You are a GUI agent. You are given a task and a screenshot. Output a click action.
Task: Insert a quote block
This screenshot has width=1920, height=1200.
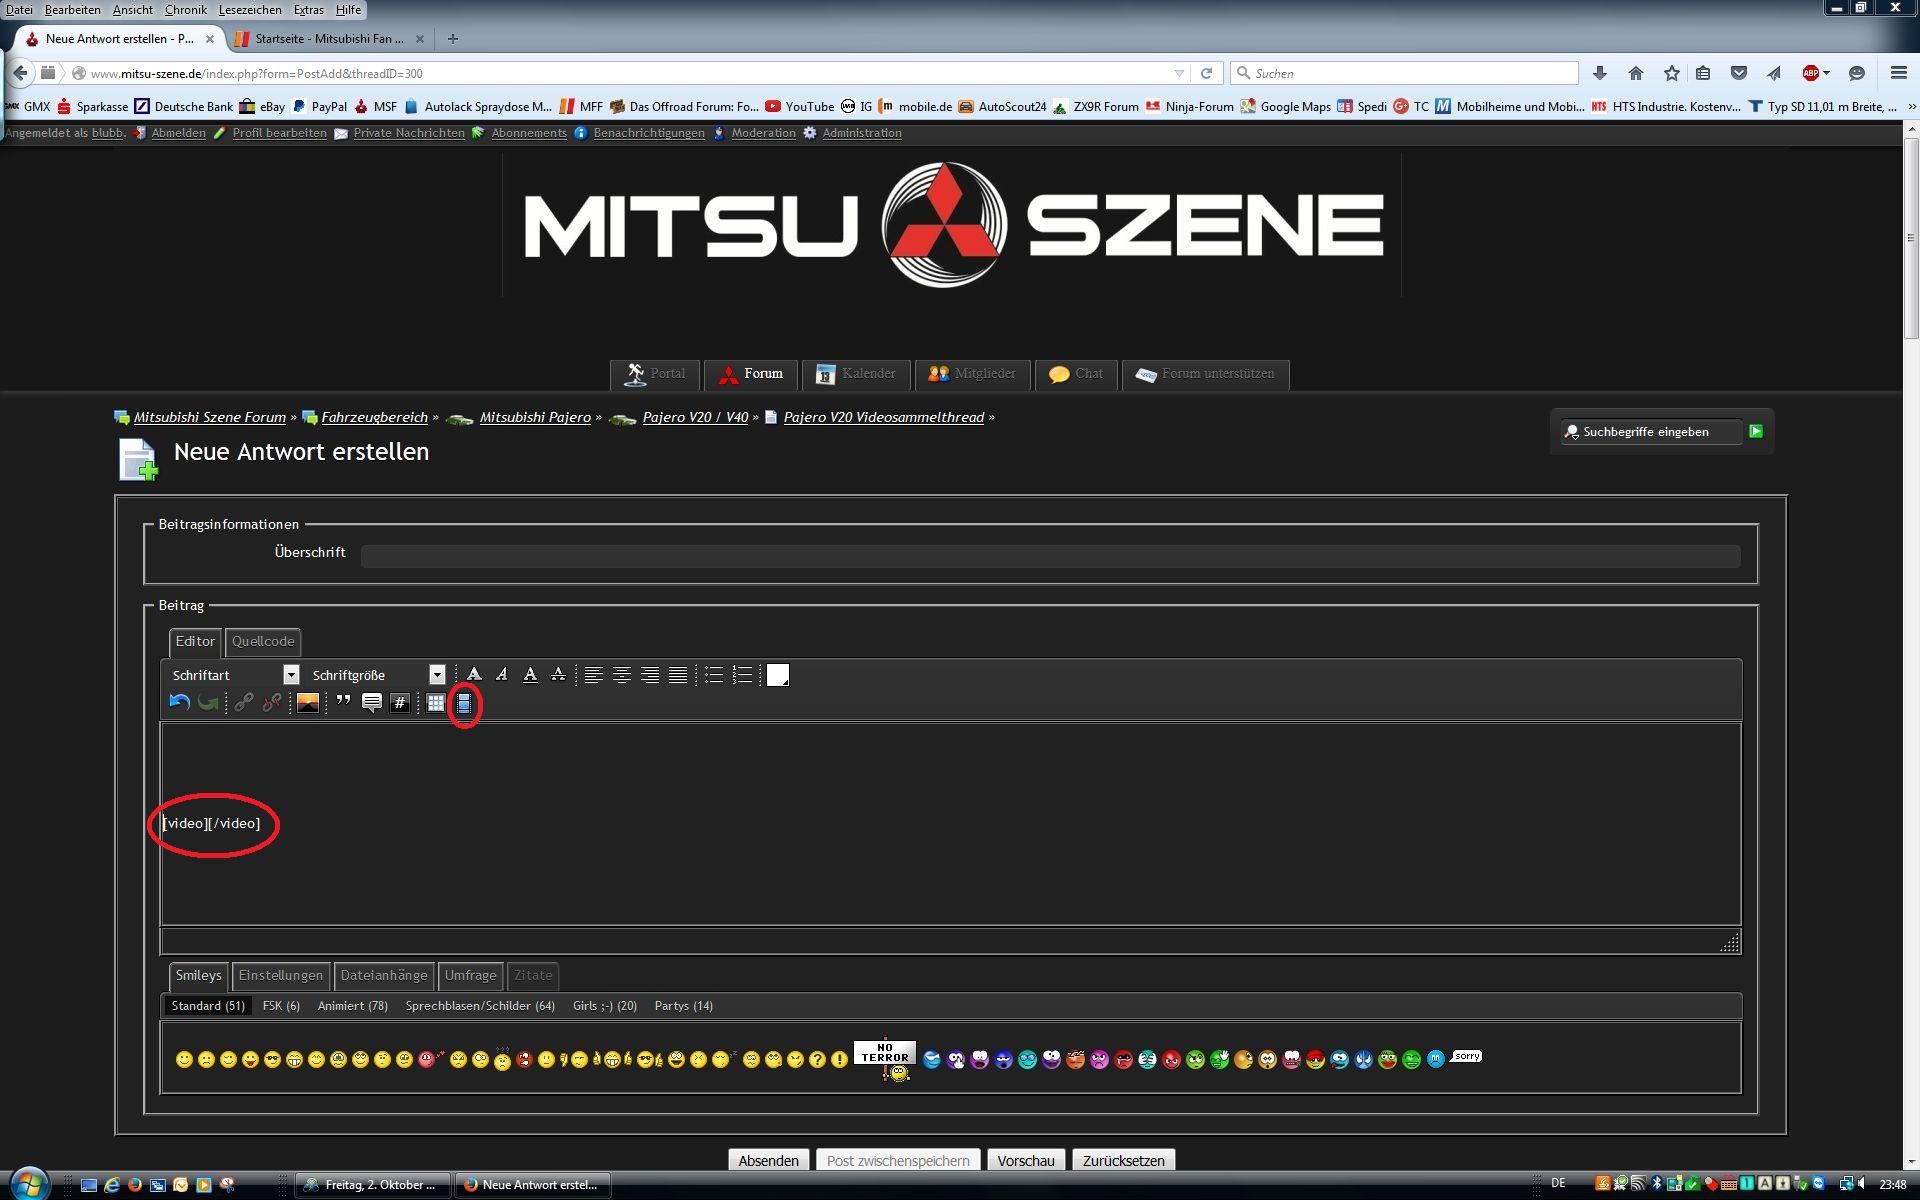[343, 703]
